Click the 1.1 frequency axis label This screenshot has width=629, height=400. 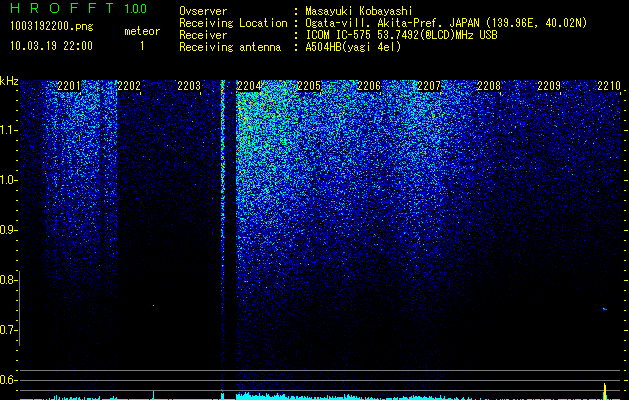pos(9,130)
